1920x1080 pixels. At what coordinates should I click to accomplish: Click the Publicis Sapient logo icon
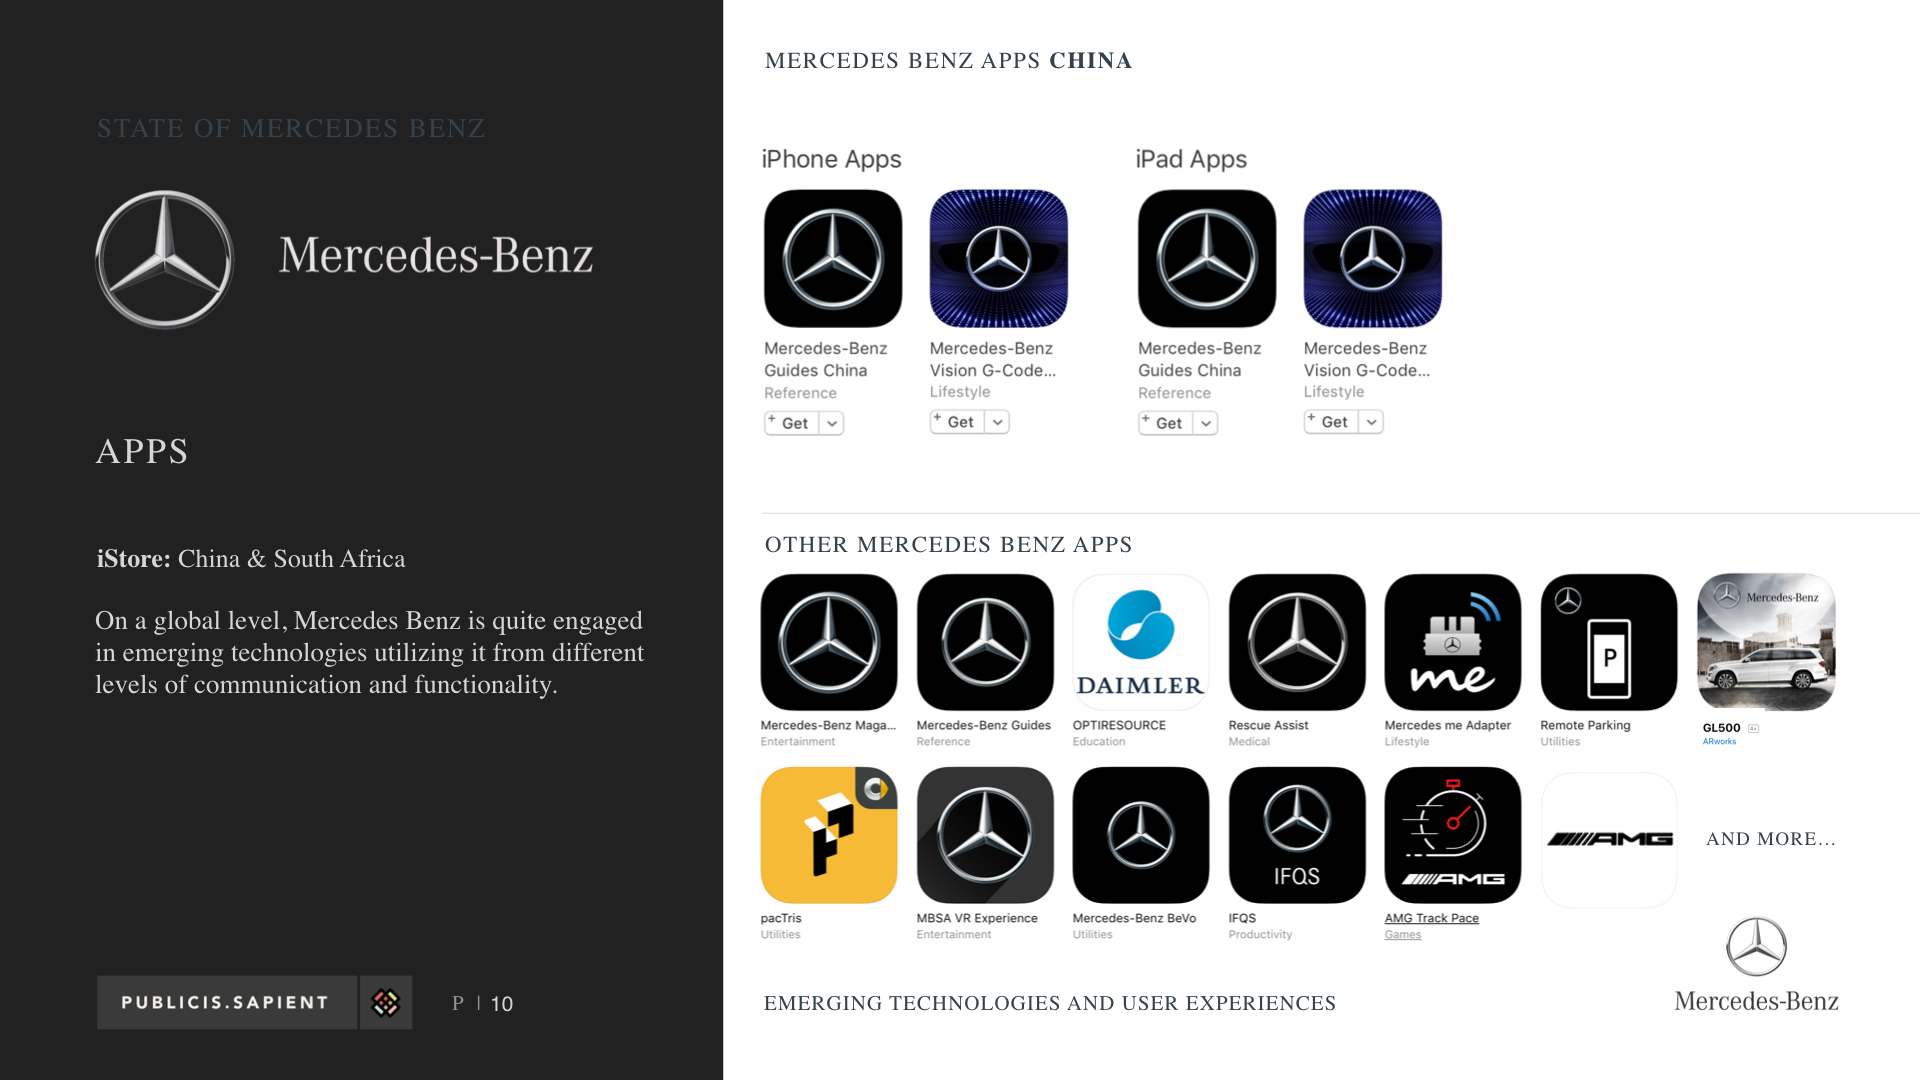click(386, 1002)
